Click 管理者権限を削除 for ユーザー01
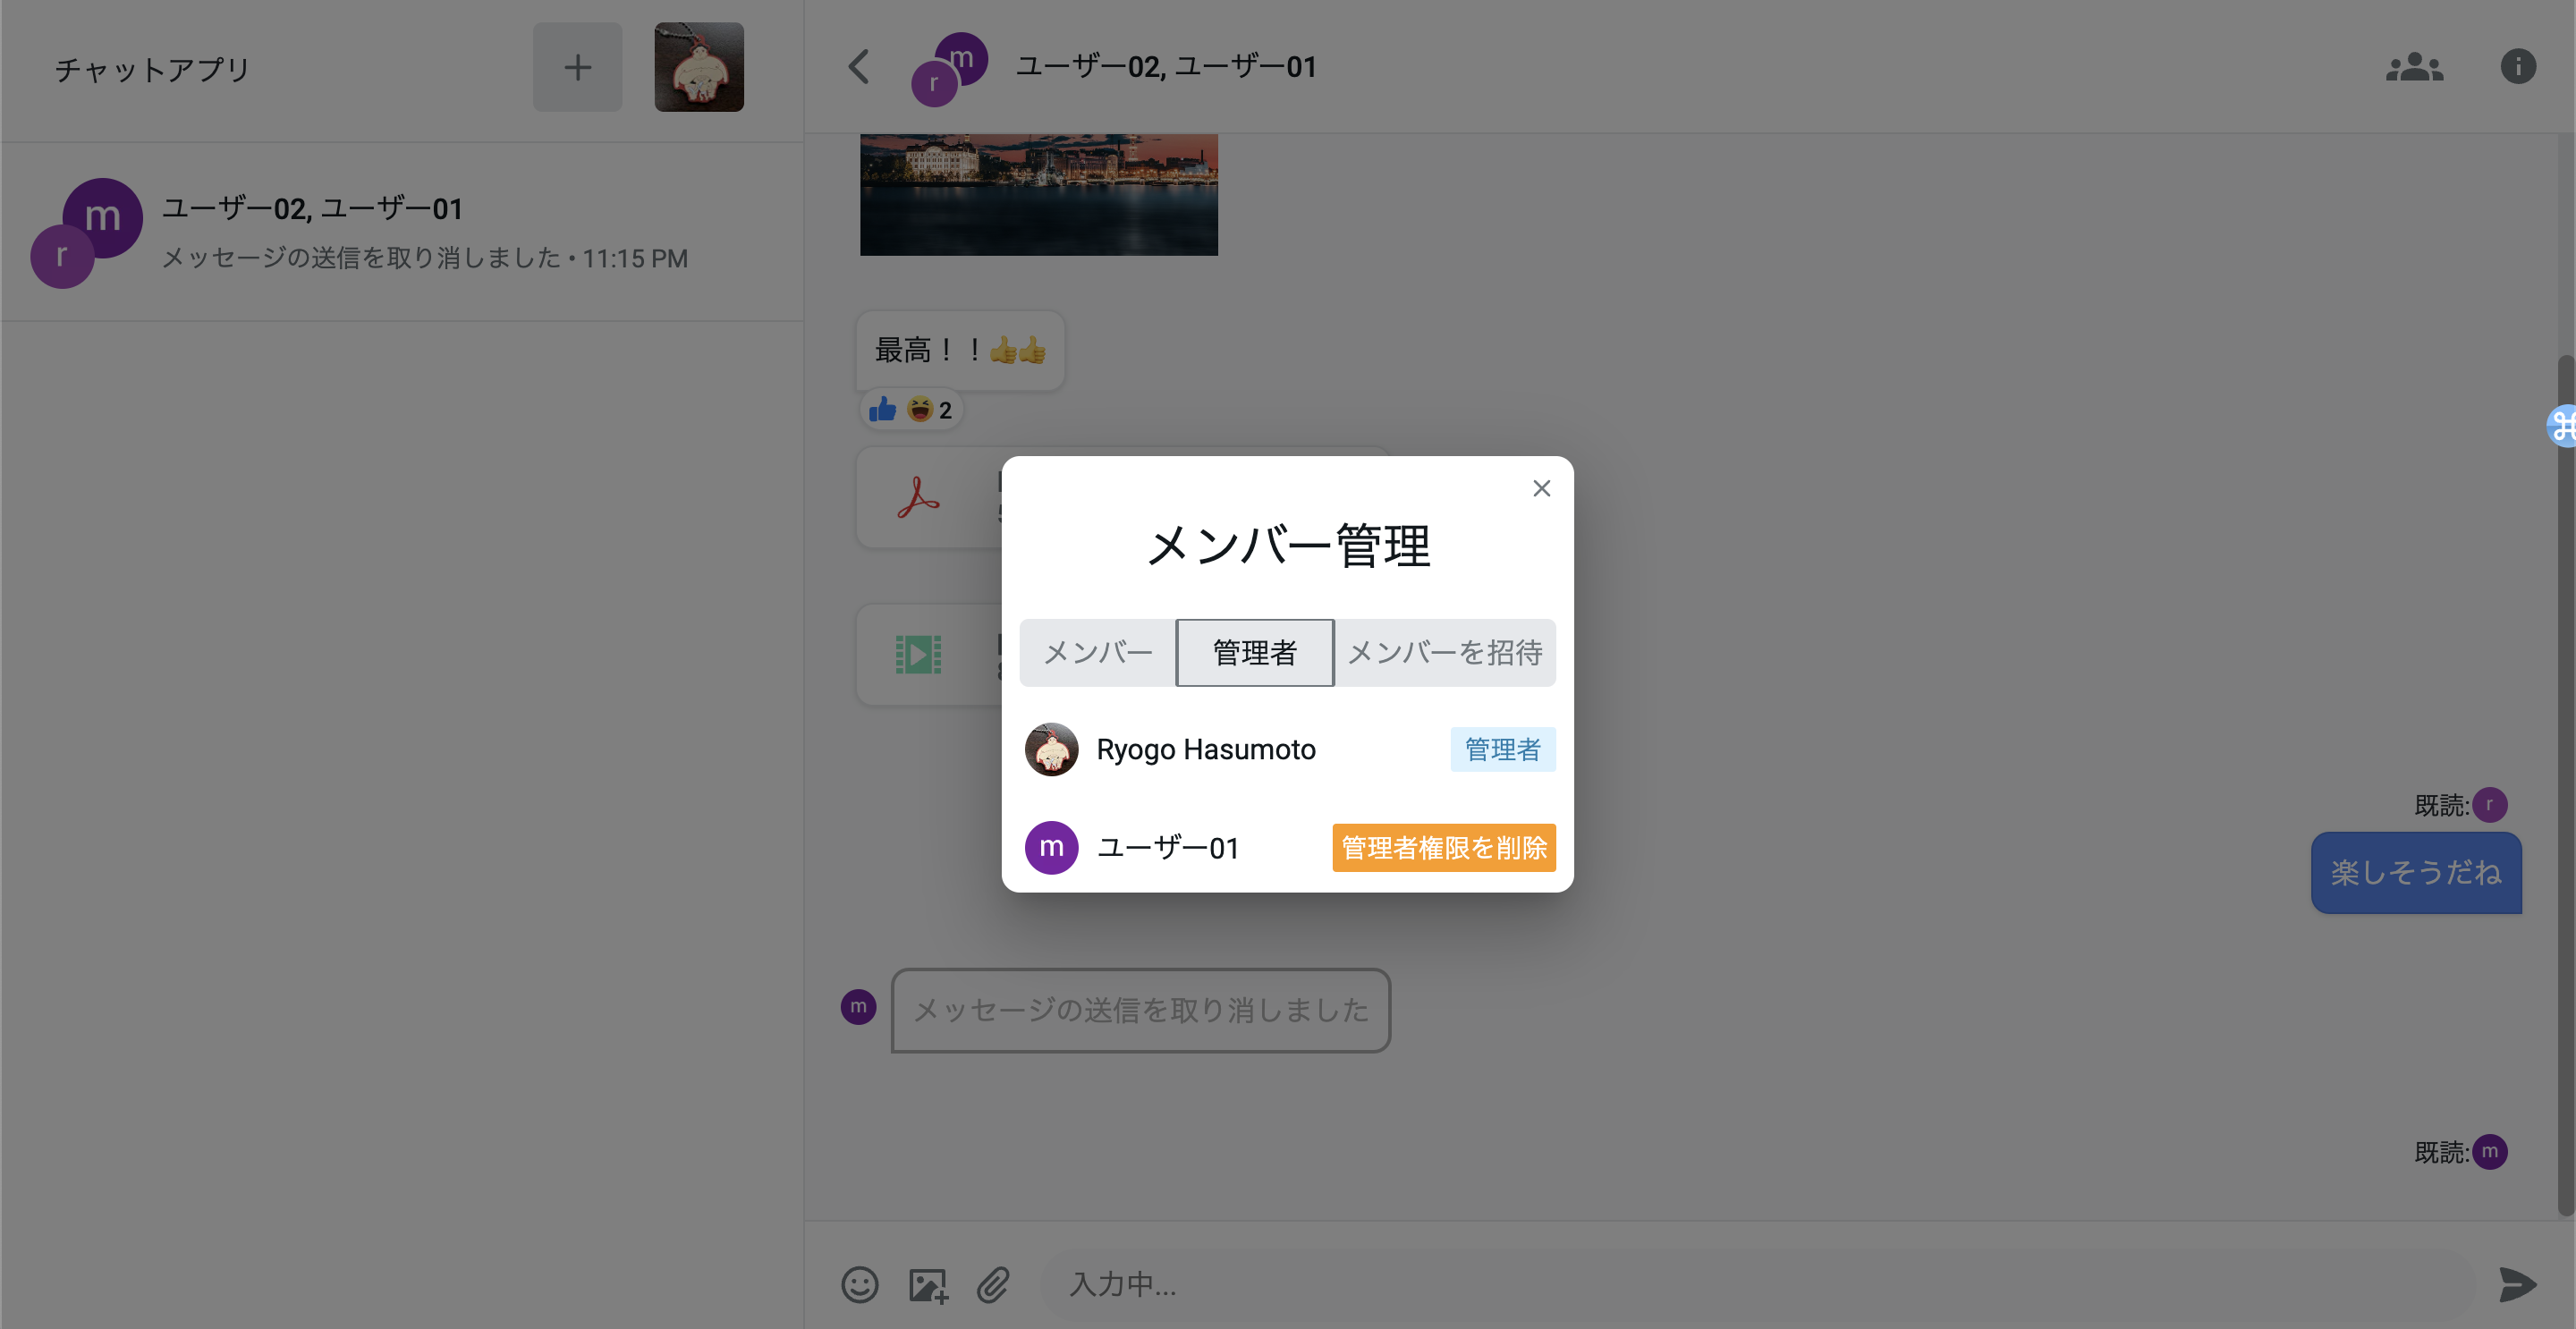The width and height of the screenshot is (2576, 1329). [1443, 848]
